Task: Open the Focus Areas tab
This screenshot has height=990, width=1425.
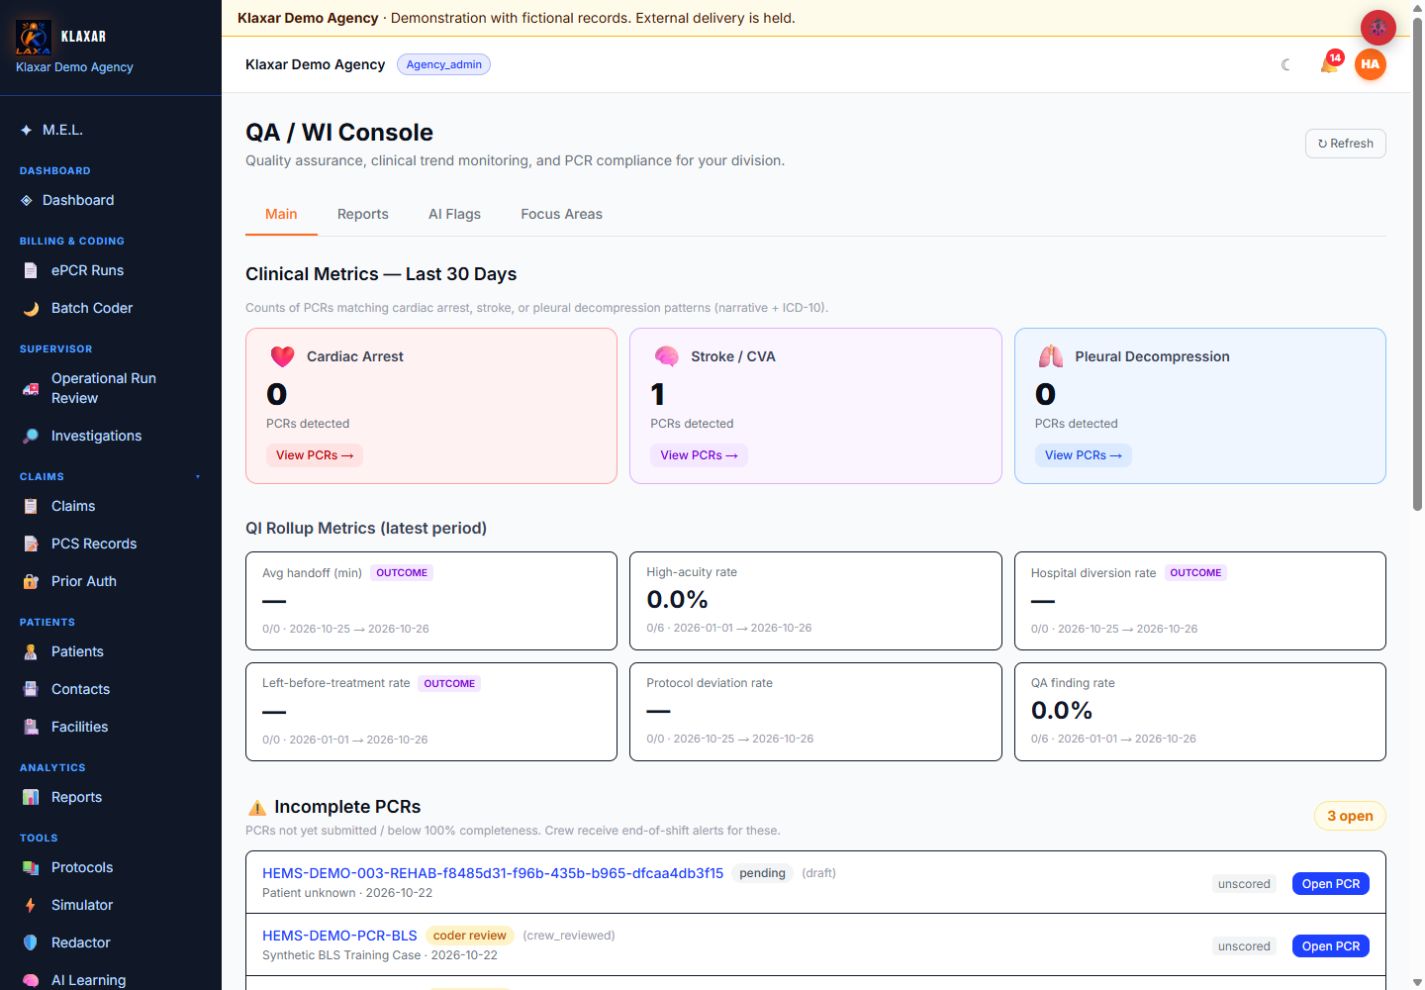Action: pyautogui.click(x=562, y=214)
